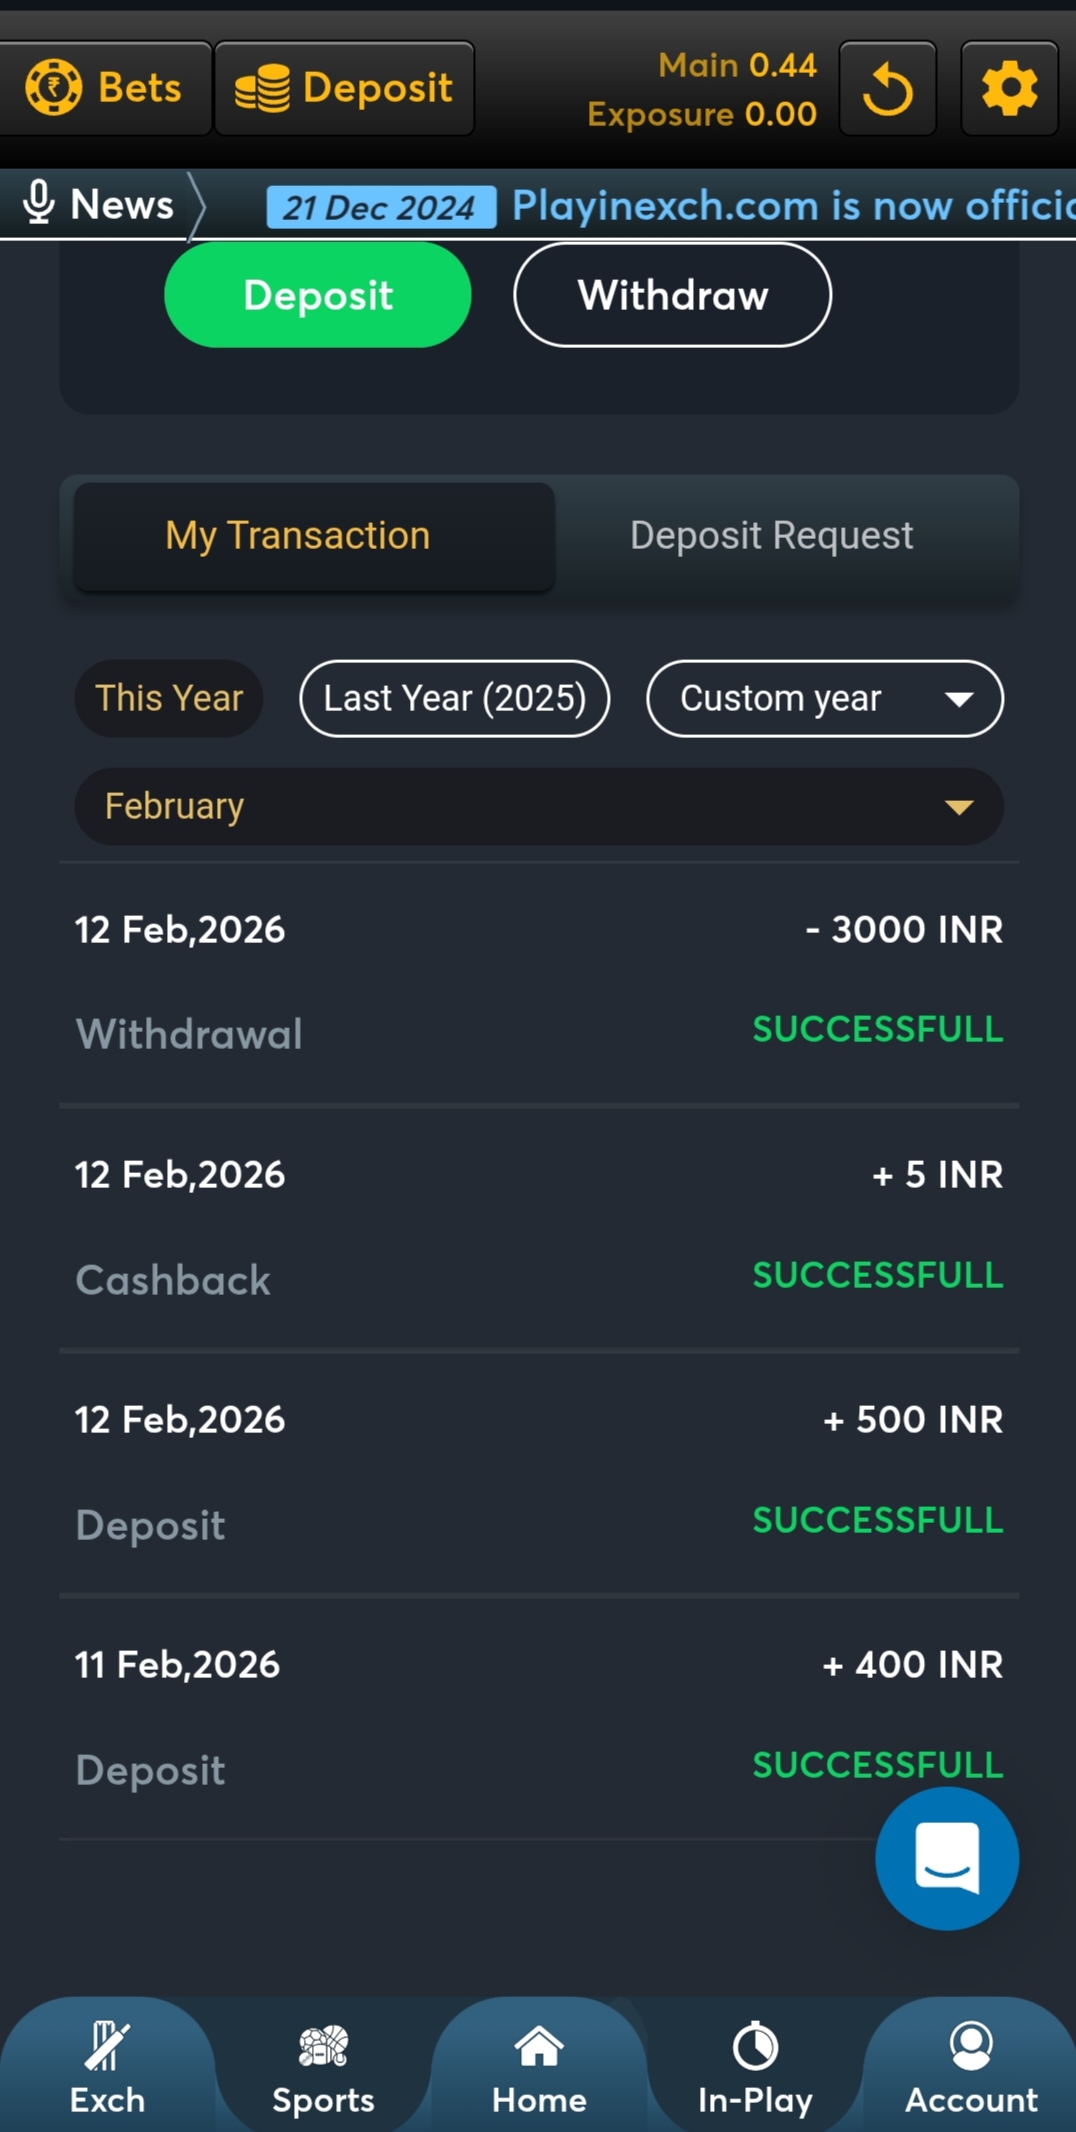Open Sports from the bottom bar
This screenshot has width=1076, height=2132.
click(323, 2067)
